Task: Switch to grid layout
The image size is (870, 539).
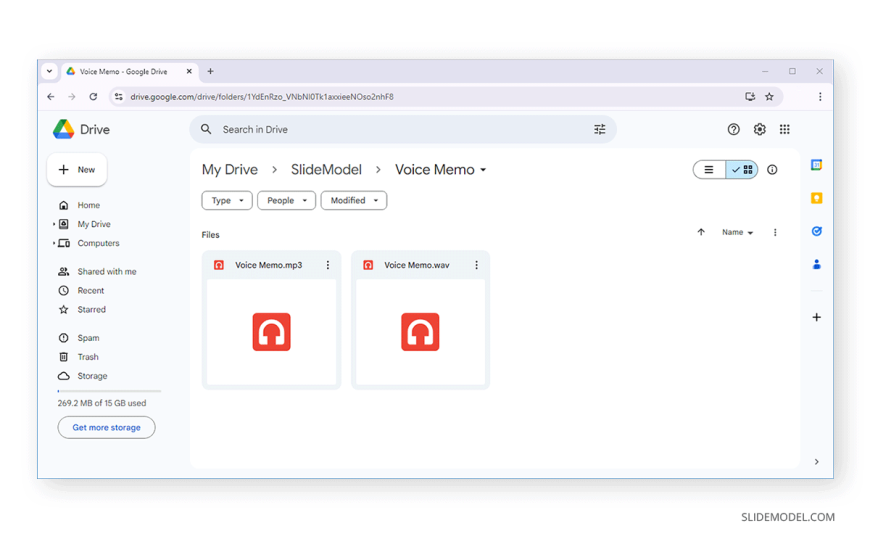Action: [x=742, y=170]
